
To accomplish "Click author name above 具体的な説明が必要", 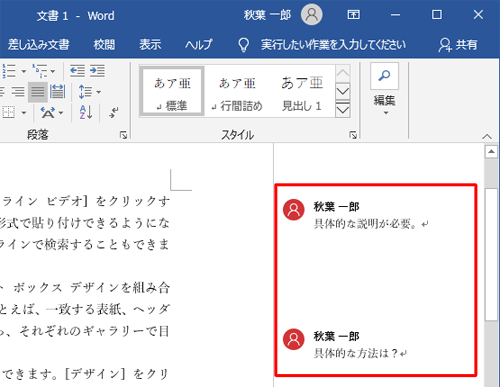I will (x=336, y=207).
